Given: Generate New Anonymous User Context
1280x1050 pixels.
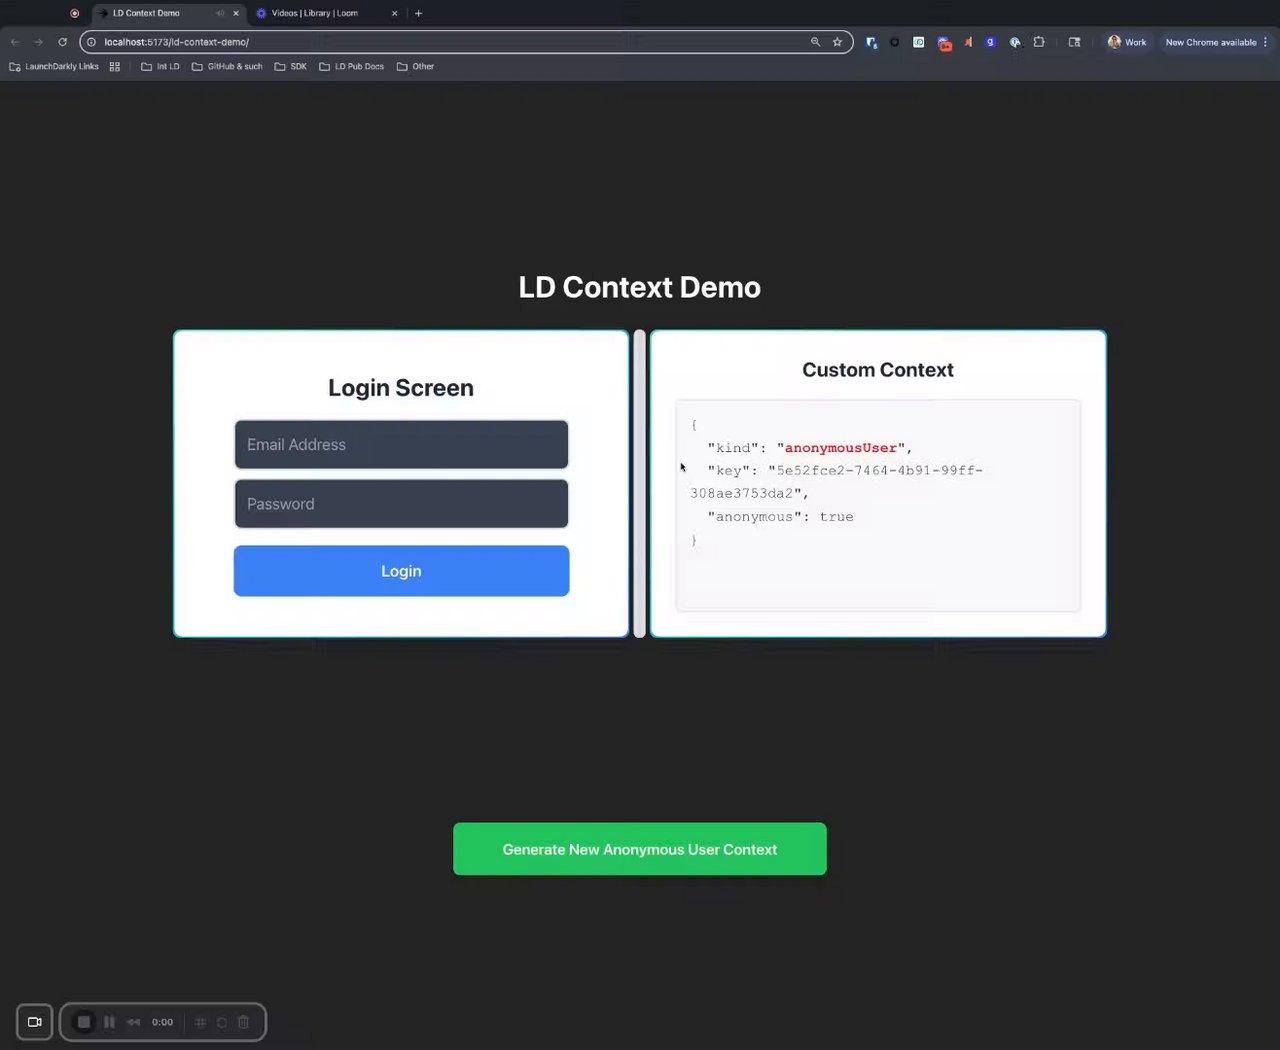Looking at the screenshot, I should click(640, 849).
